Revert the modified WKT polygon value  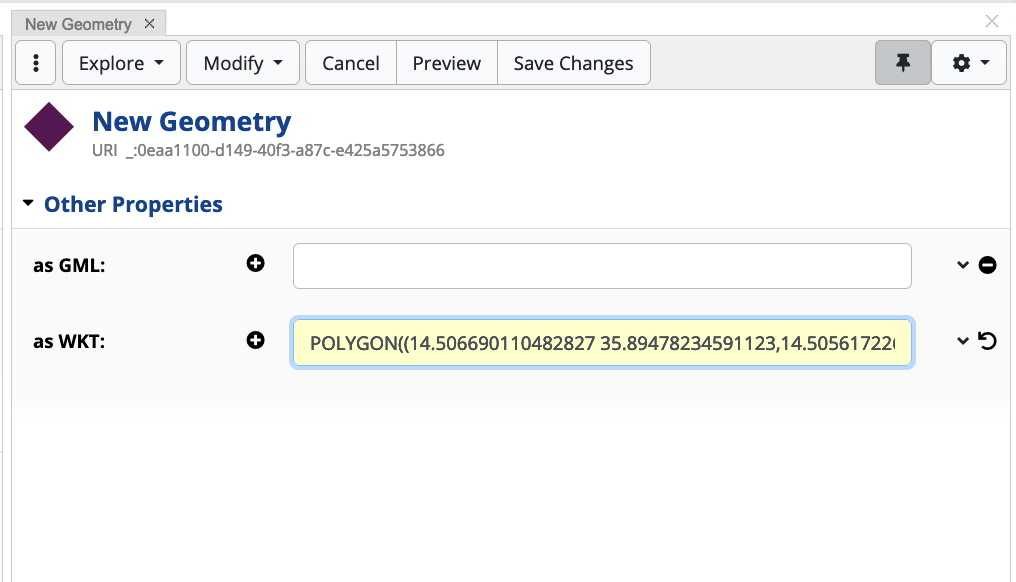(988, 340)
